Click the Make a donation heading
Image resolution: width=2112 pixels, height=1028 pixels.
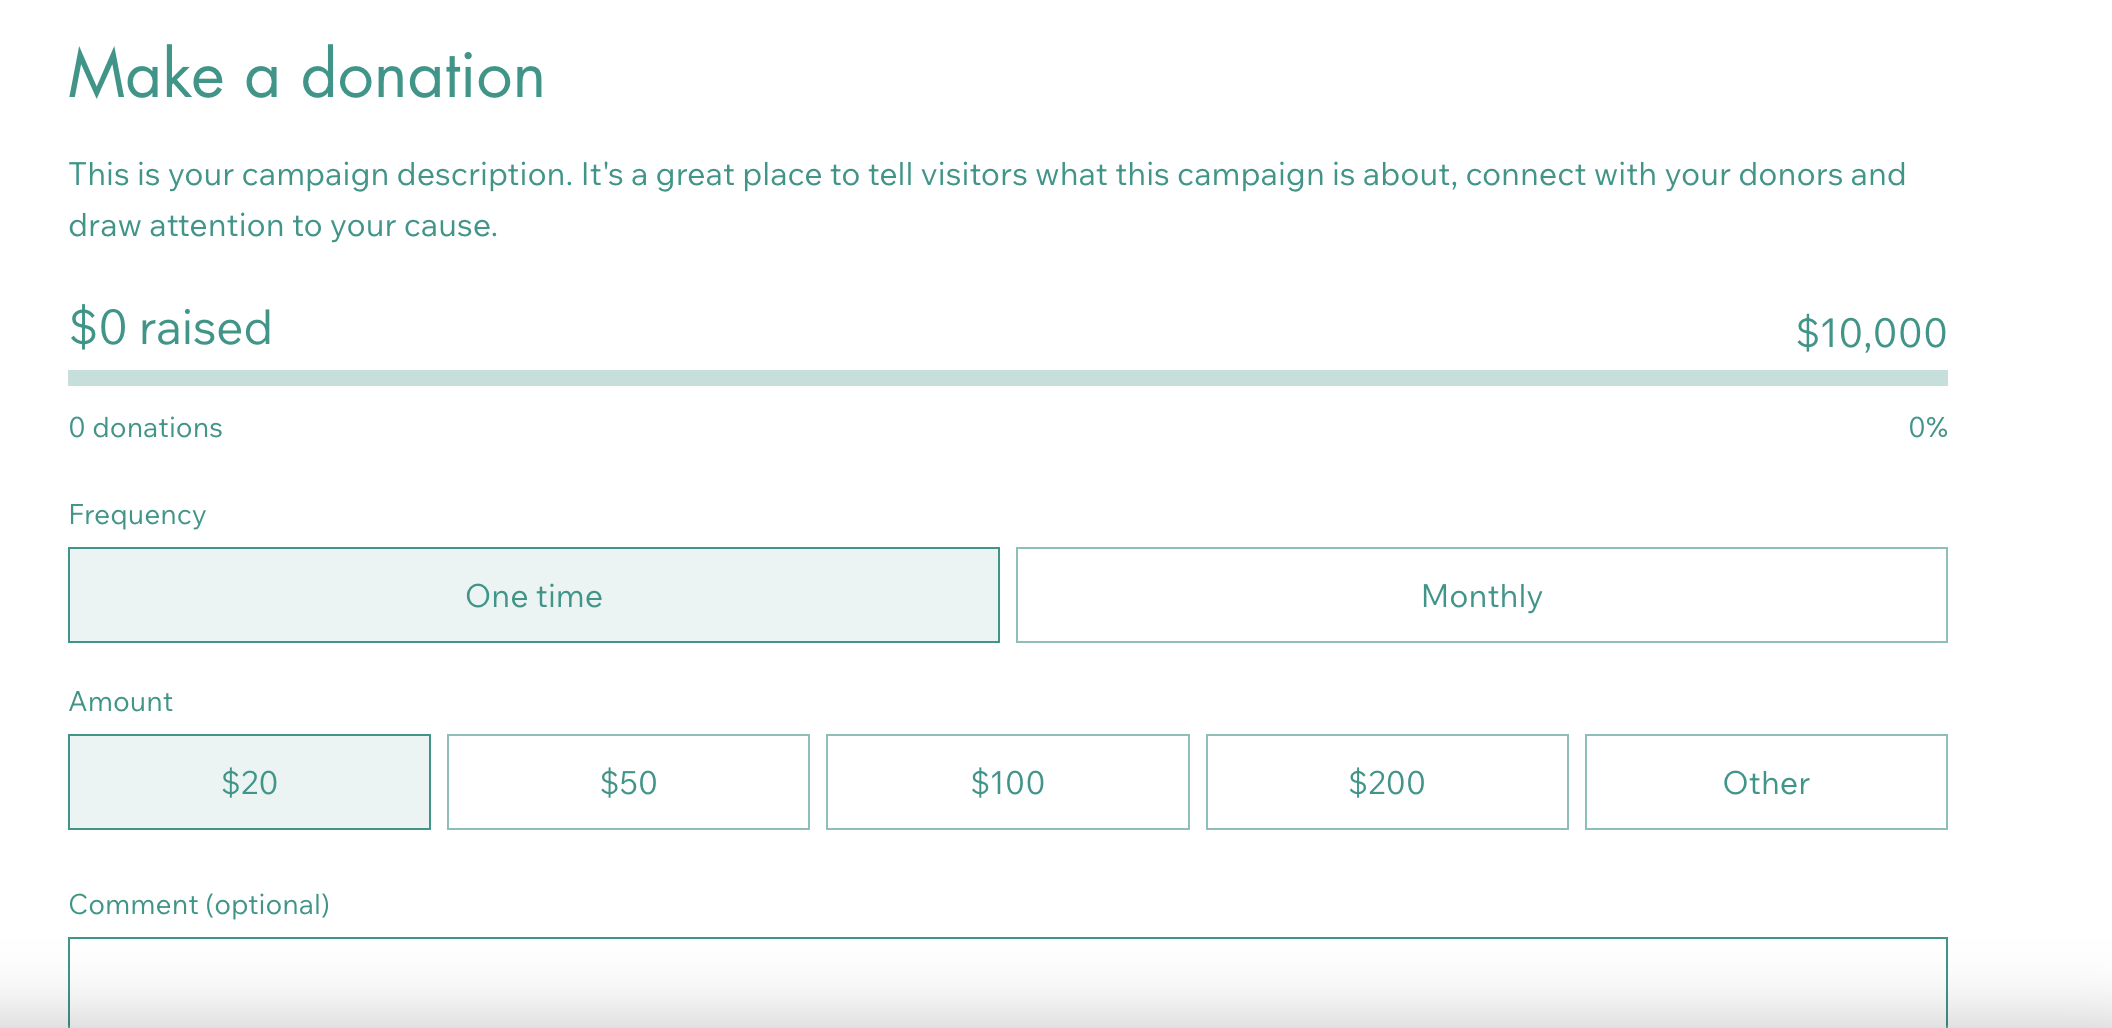pos(306,75)
